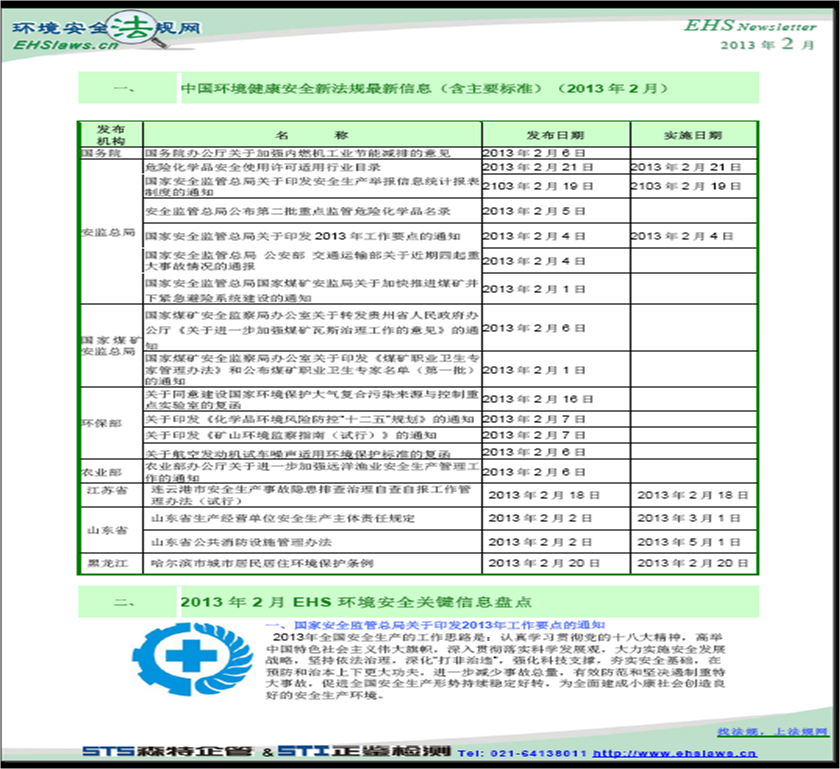Click the STI 正鉴检测 logo in footer

click(x=364, y=751)
